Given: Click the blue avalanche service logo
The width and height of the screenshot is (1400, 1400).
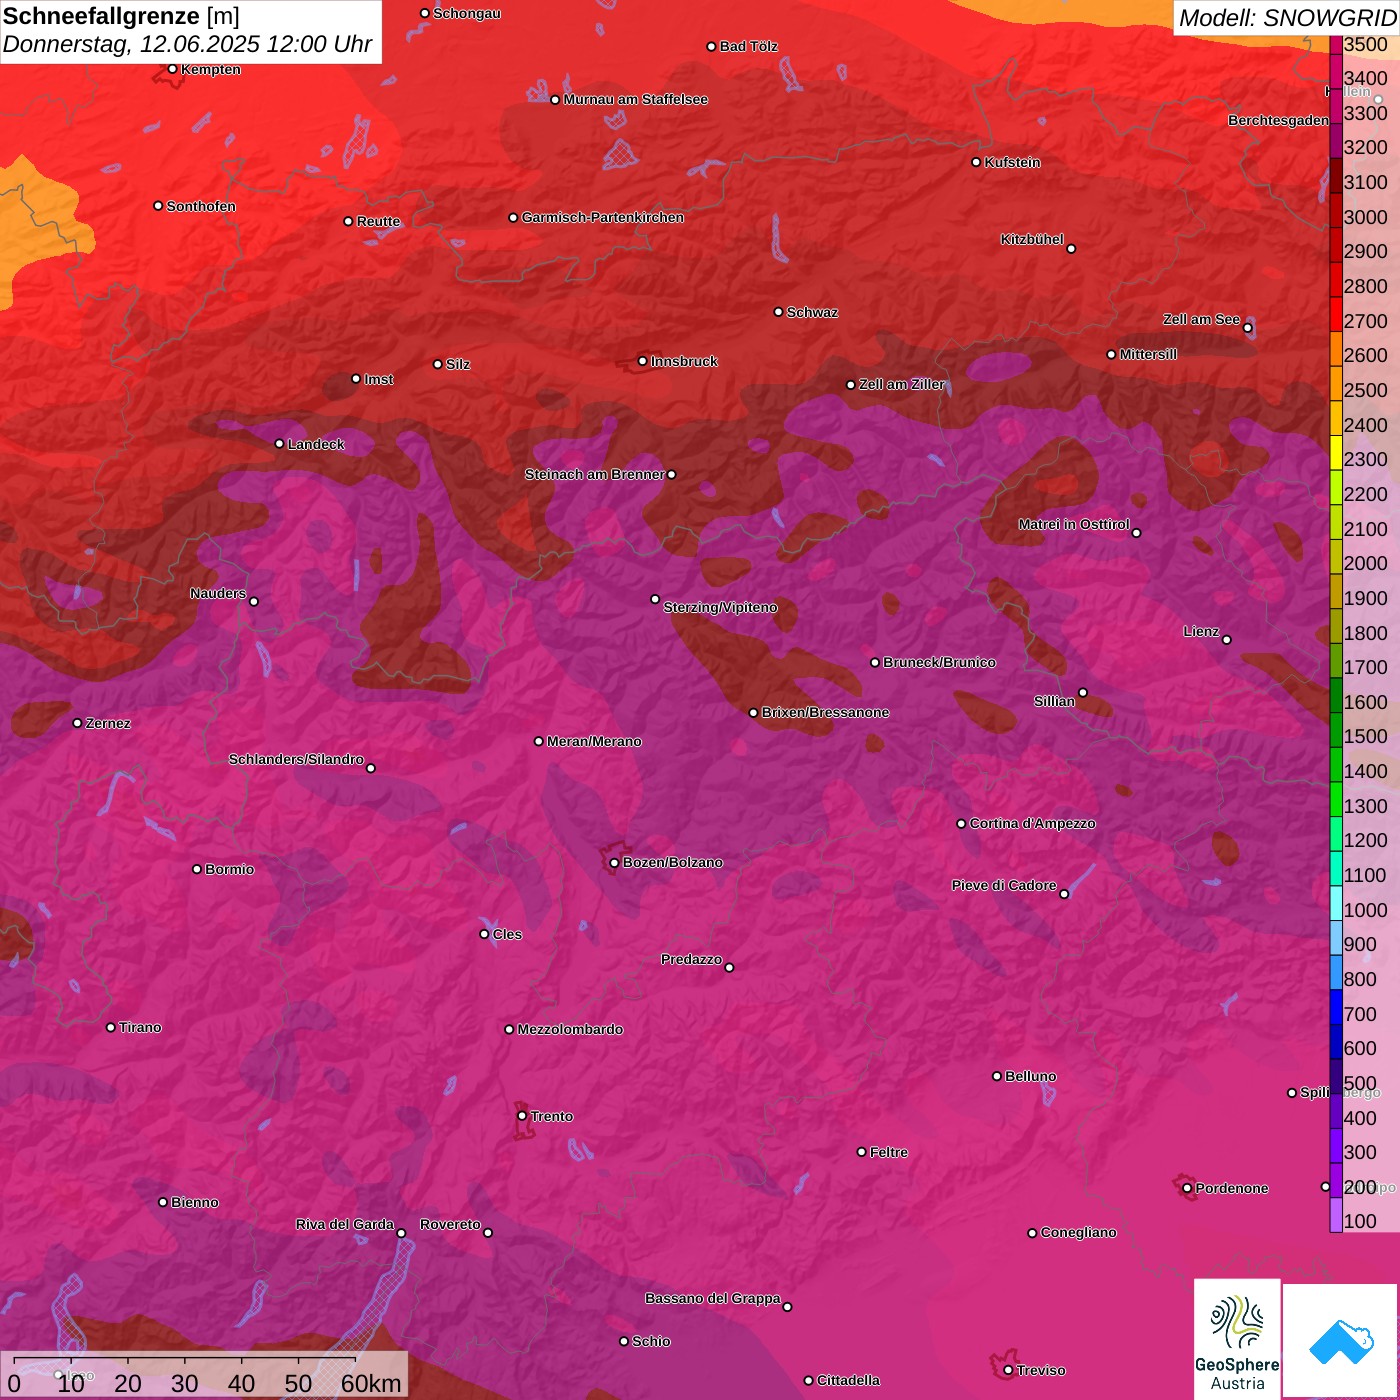Looking at the screenshot, I should click(x=1340, y=1341).
